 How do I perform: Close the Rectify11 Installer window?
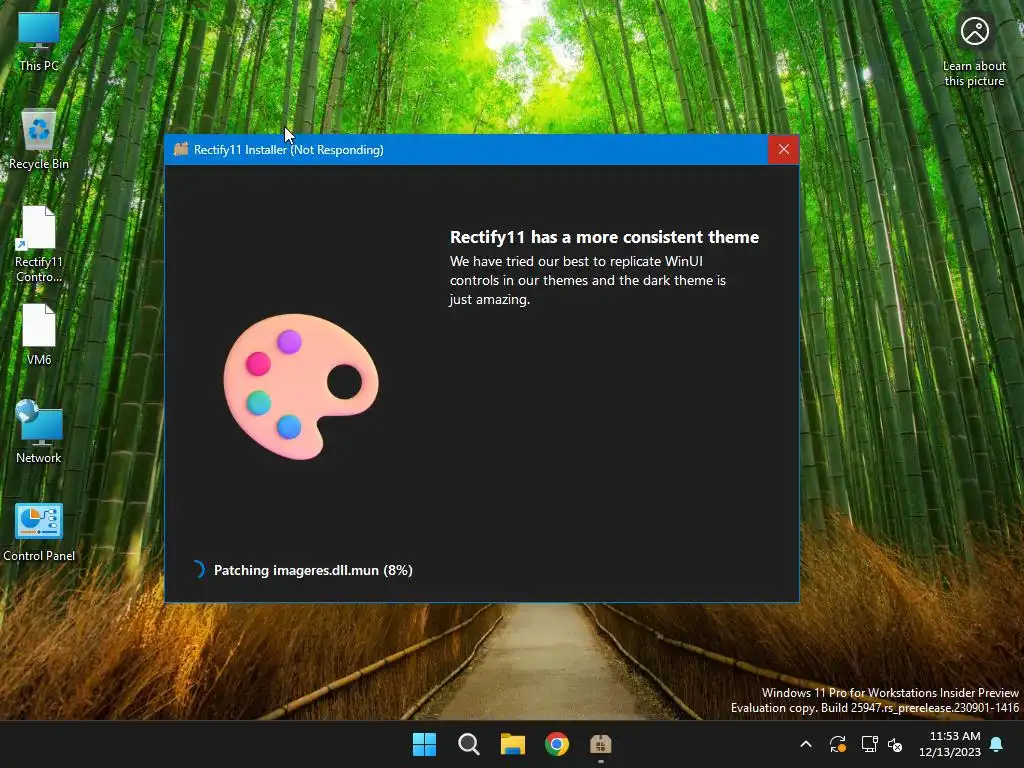784,150
